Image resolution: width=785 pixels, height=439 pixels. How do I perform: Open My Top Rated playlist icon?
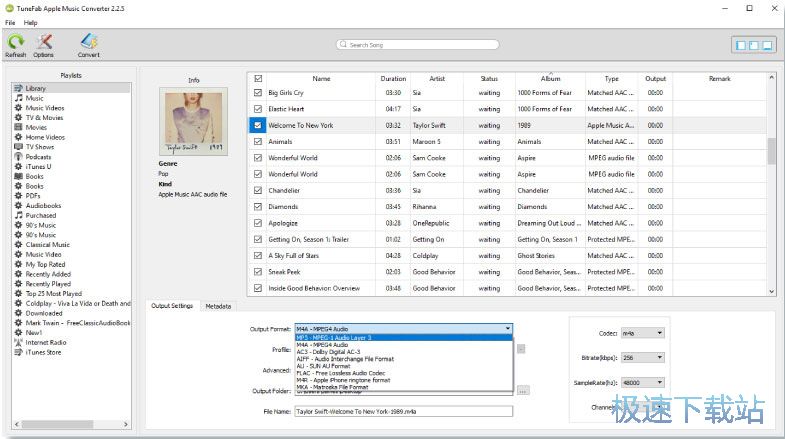(x=19, y=264)
